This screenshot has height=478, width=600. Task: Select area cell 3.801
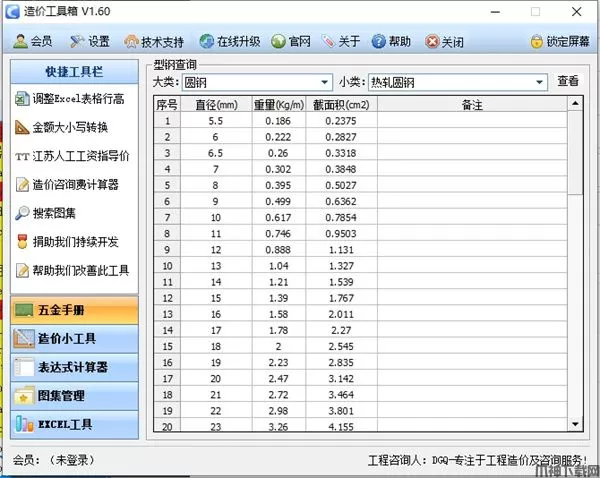[x=341, y=411]
